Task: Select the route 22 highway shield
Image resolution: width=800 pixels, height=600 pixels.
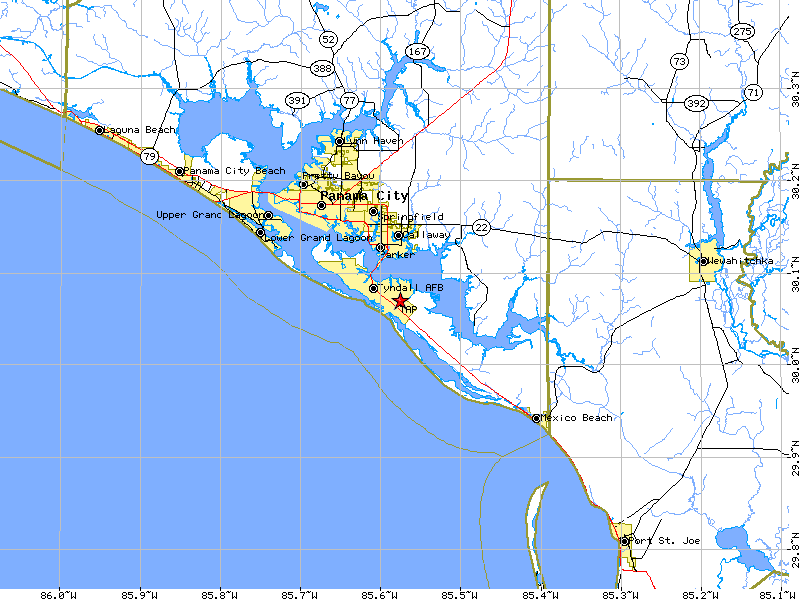Action: (481, 227)
